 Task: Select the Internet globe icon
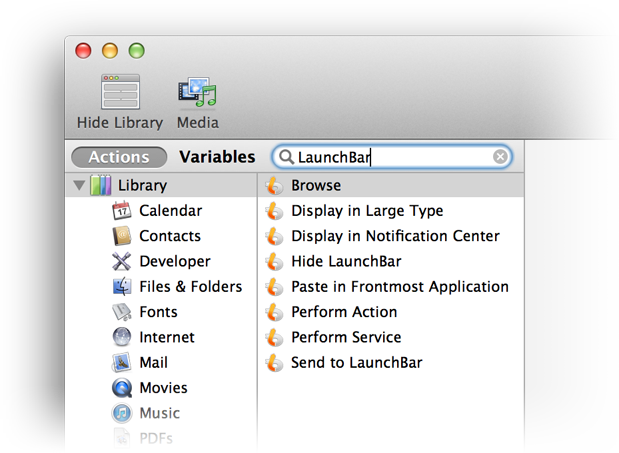122,337
